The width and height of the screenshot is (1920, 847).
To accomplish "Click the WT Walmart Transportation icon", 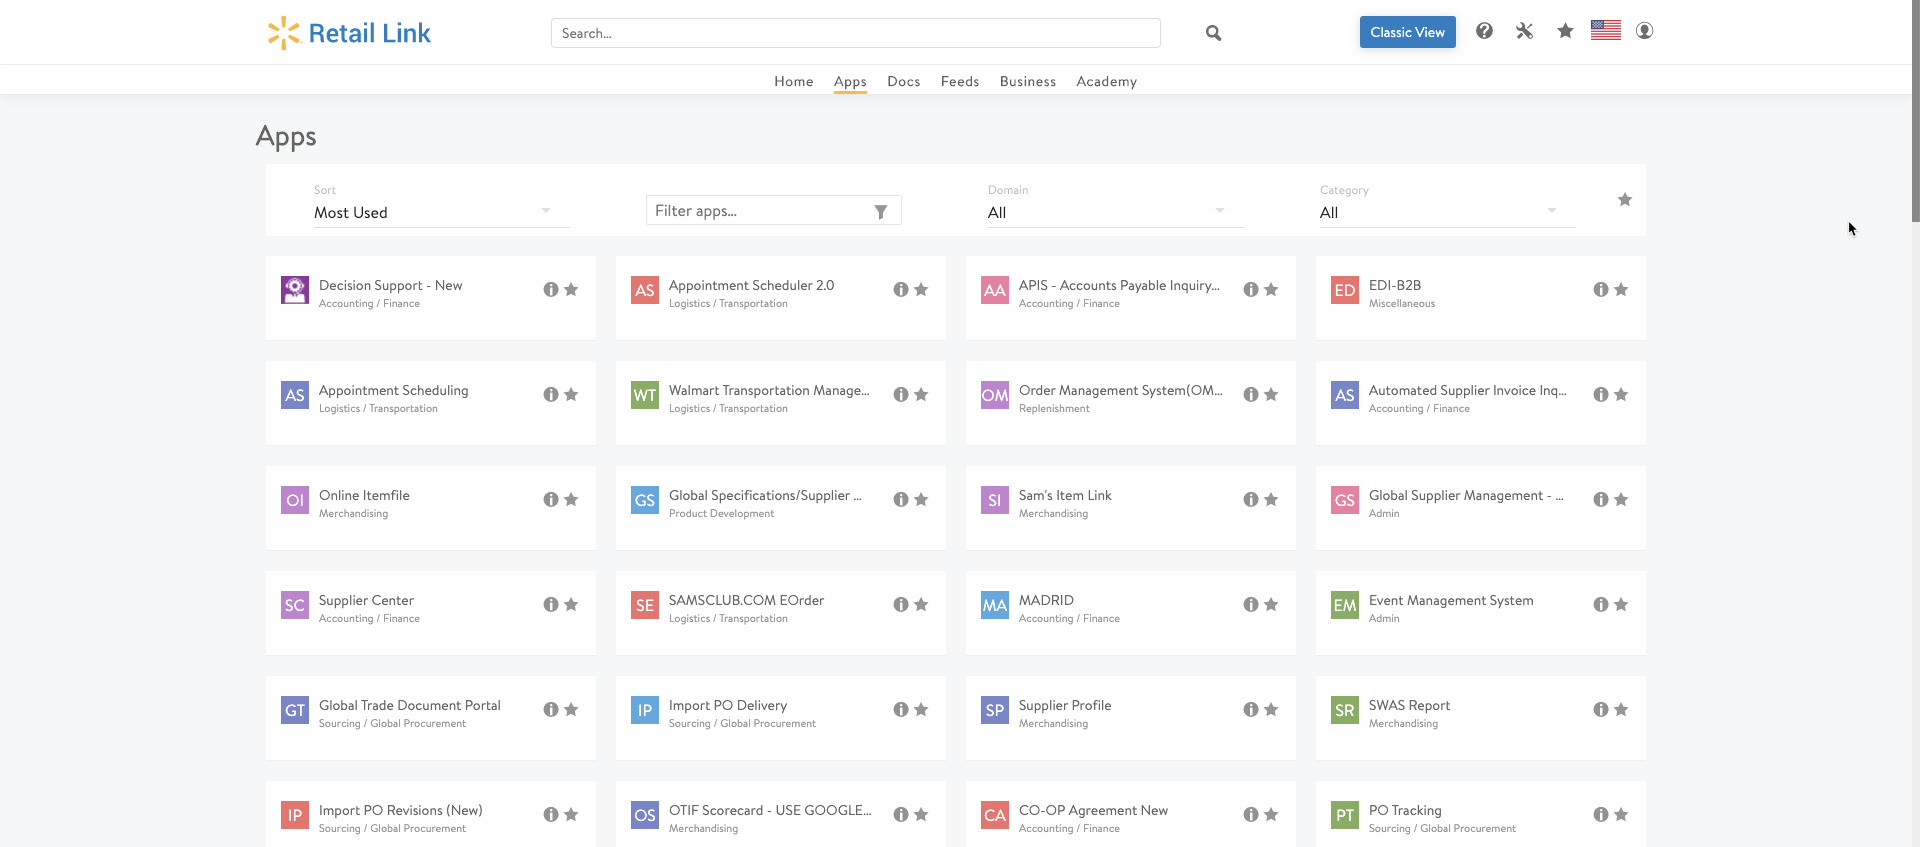I will [x=645, y=395].
